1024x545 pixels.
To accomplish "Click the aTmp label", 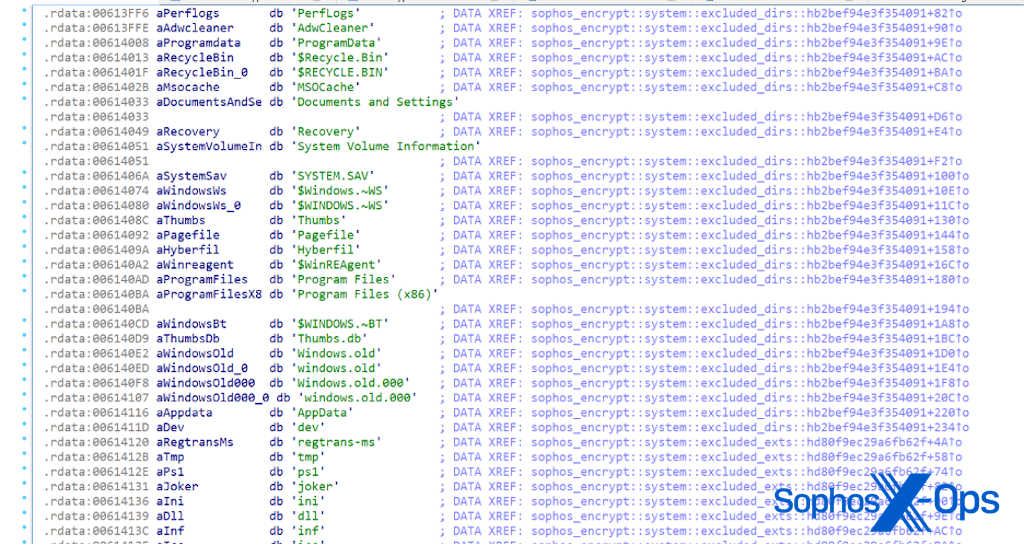I will pos(170,457).
